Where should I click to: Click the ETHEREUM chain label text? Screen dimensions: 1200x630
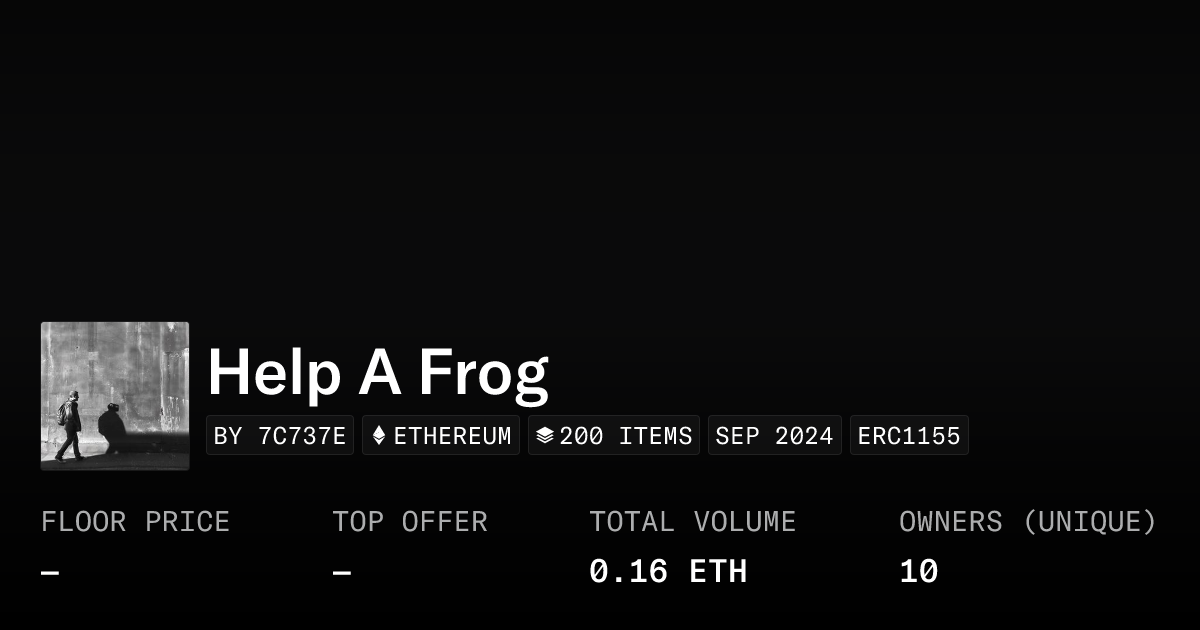[x=452, y=436]
